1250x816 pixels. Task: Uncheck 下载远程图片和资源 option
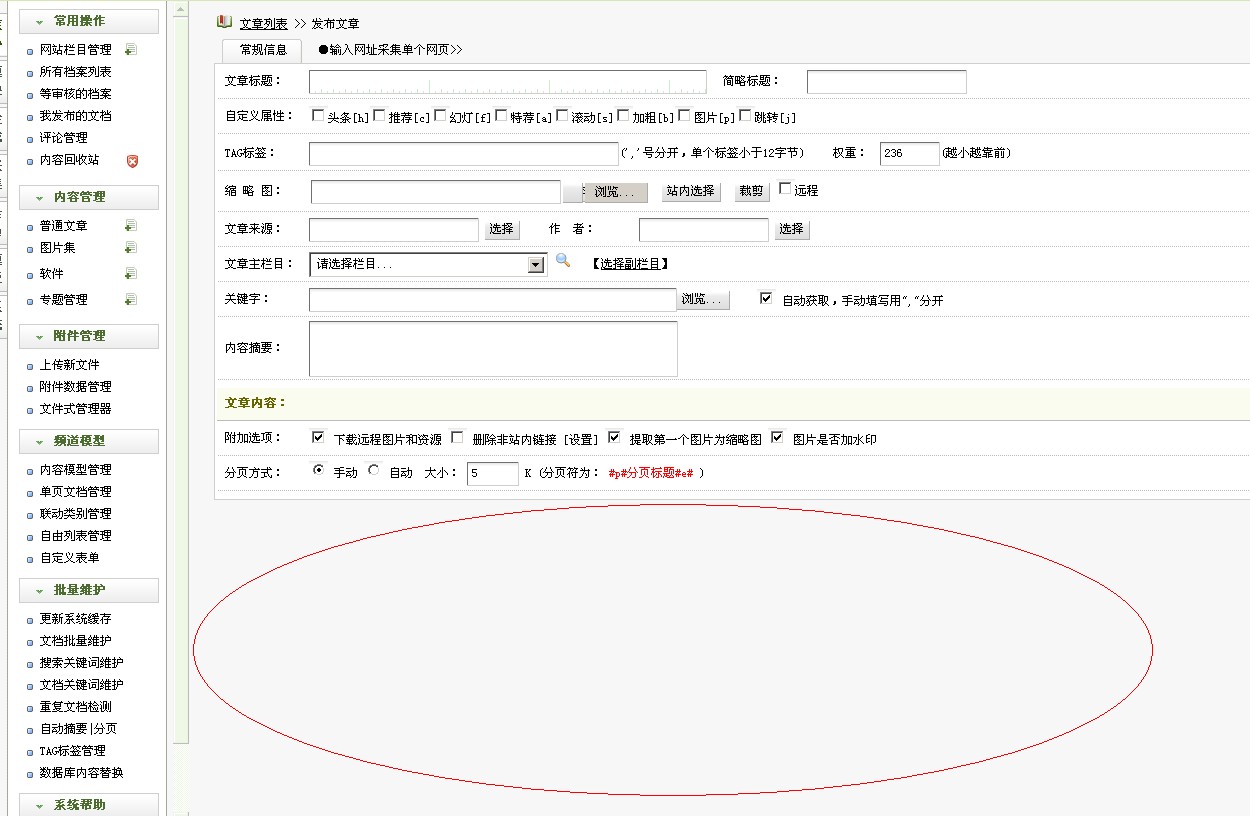coord(318,437)
